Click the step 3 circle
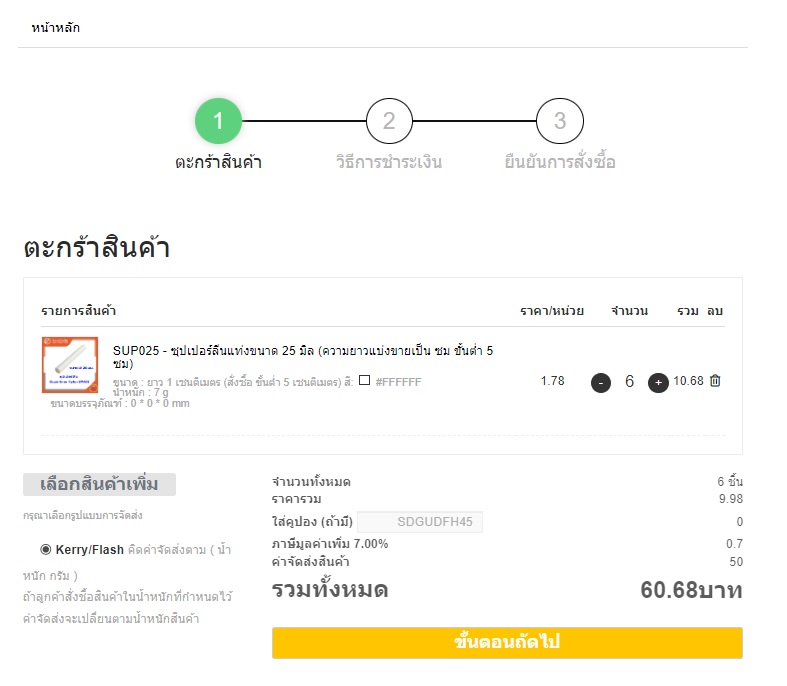787x686 pixels. pyautogui.click(x=560, y=122)
